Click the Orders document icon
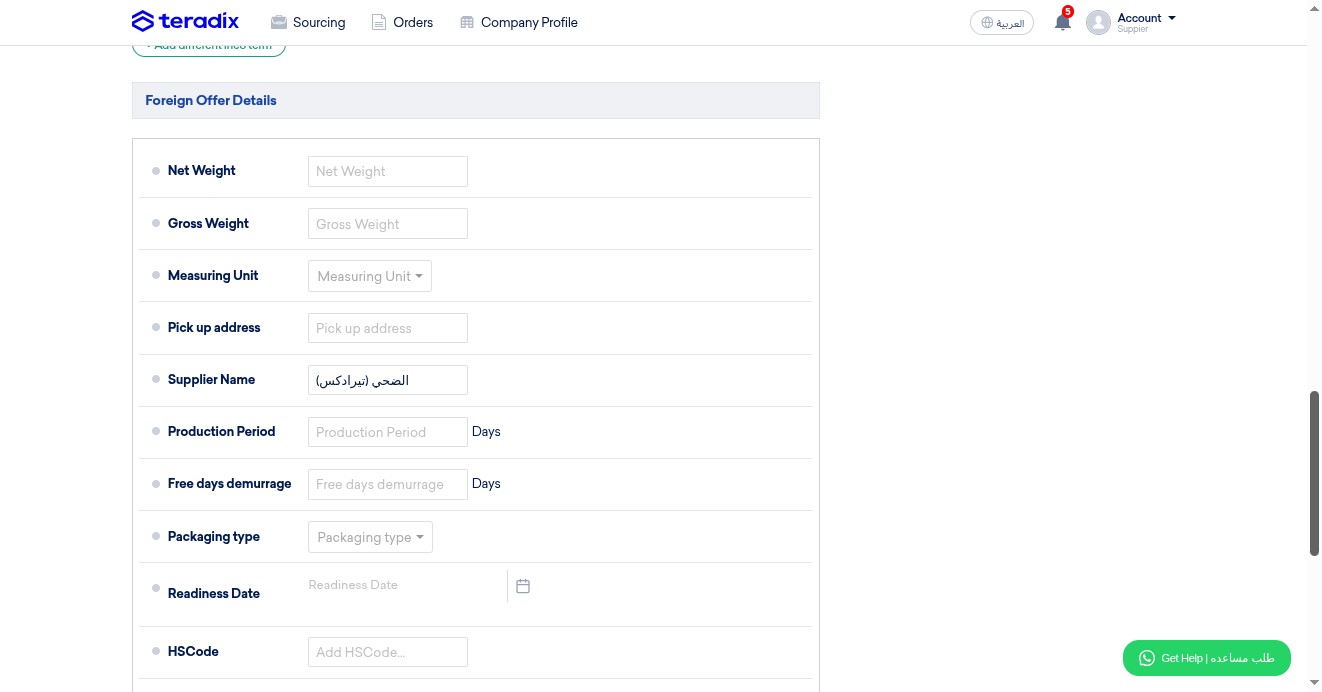1322x692 pixels. point(379,22)
